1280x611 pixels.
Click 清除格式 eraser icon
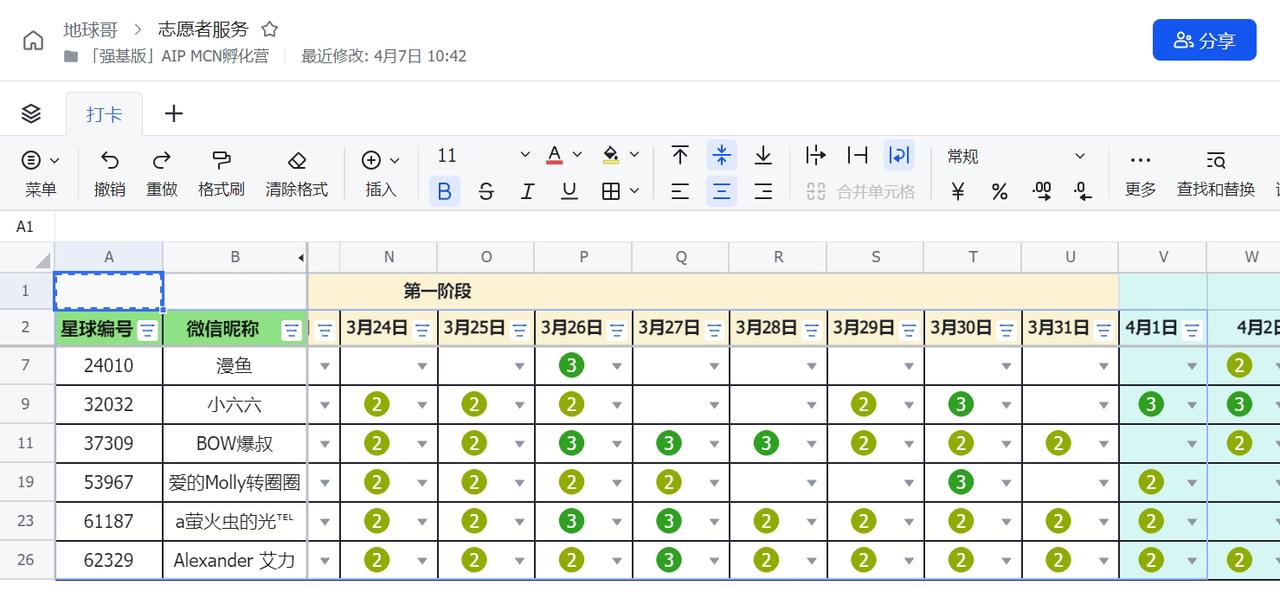pos(296,159)
